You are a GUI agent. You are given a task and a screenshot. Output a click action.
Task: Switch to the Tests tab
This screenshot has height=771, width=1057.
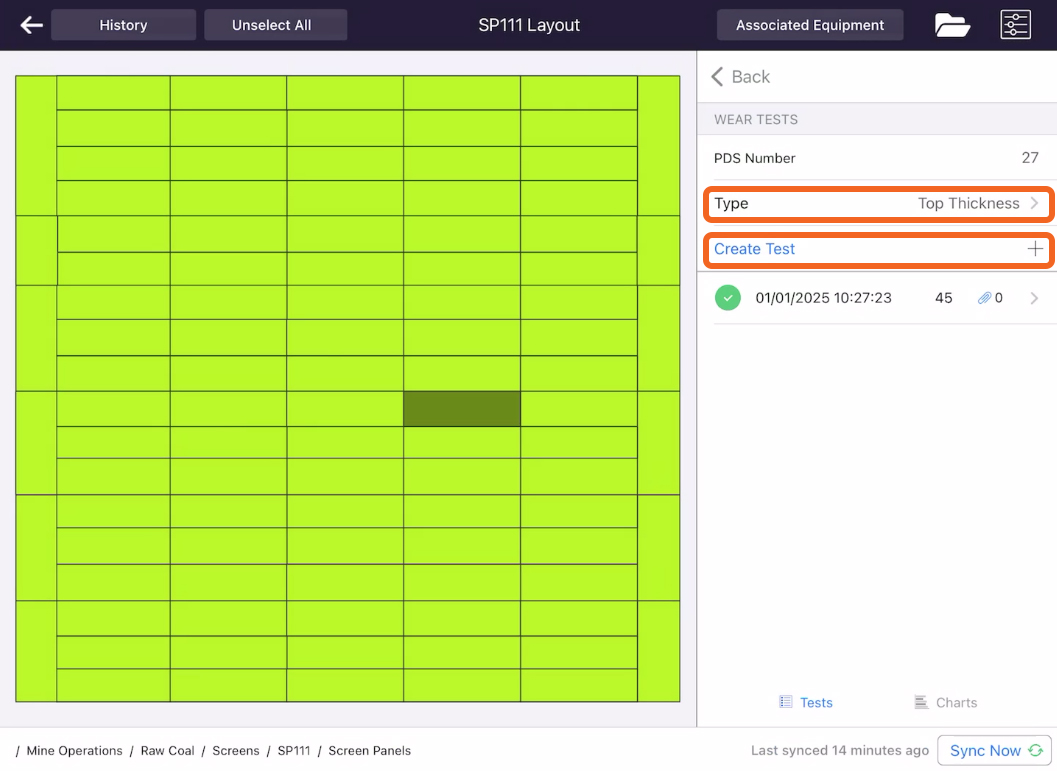click(806, 702)
